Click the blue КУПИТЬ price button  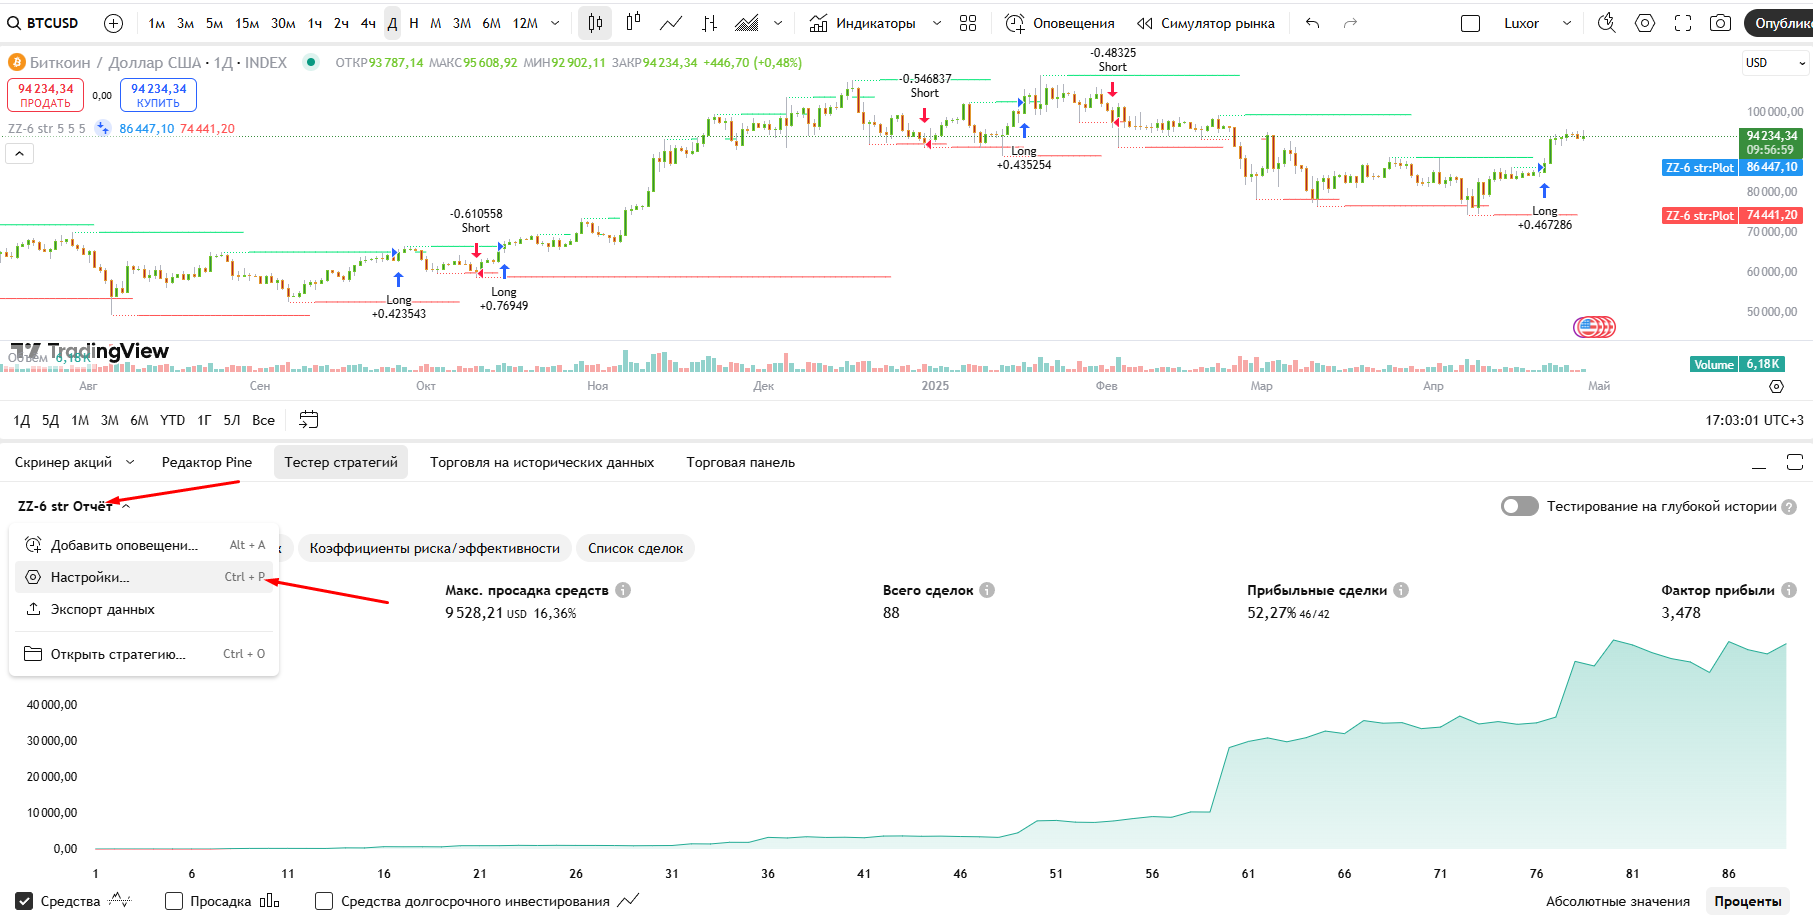click(158, 95)
